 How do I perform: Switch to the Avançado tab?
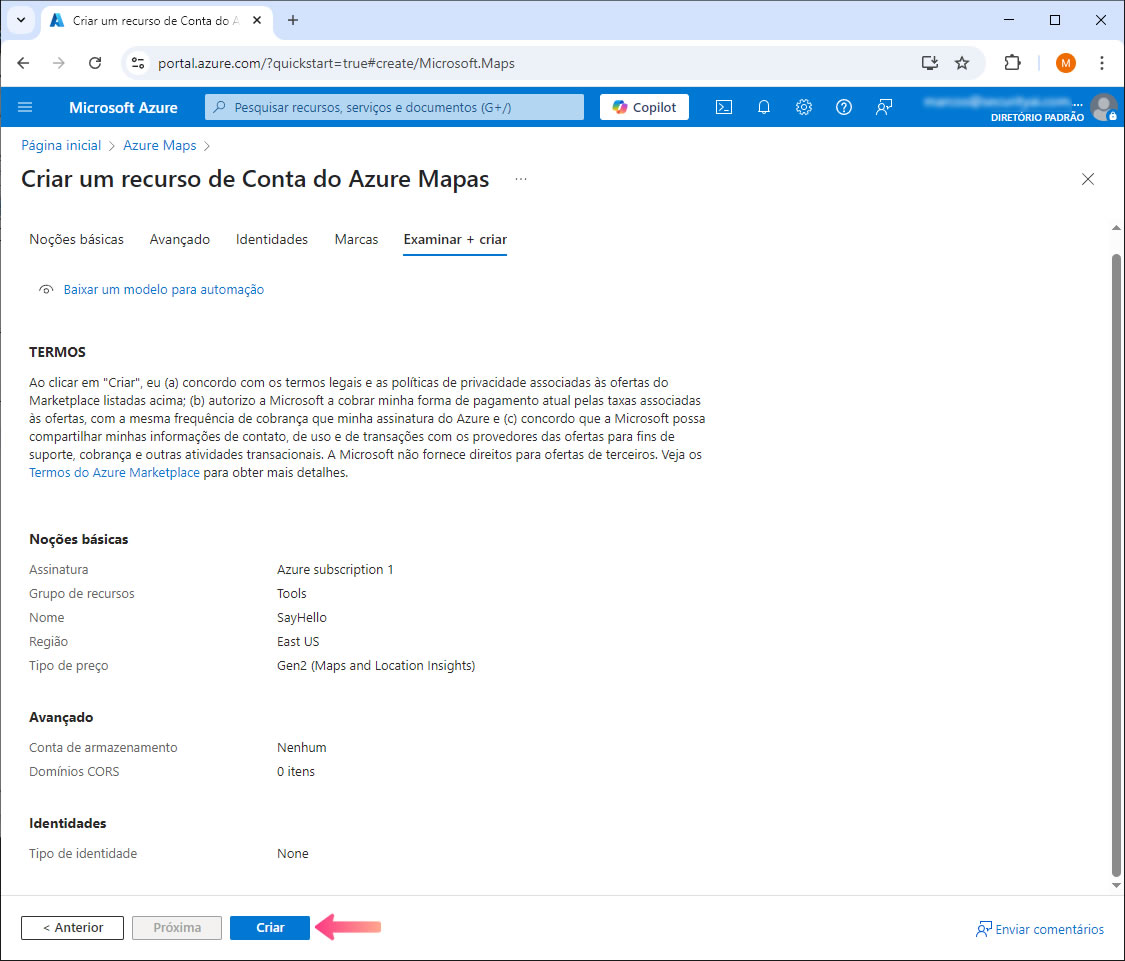tap(179, 239)
